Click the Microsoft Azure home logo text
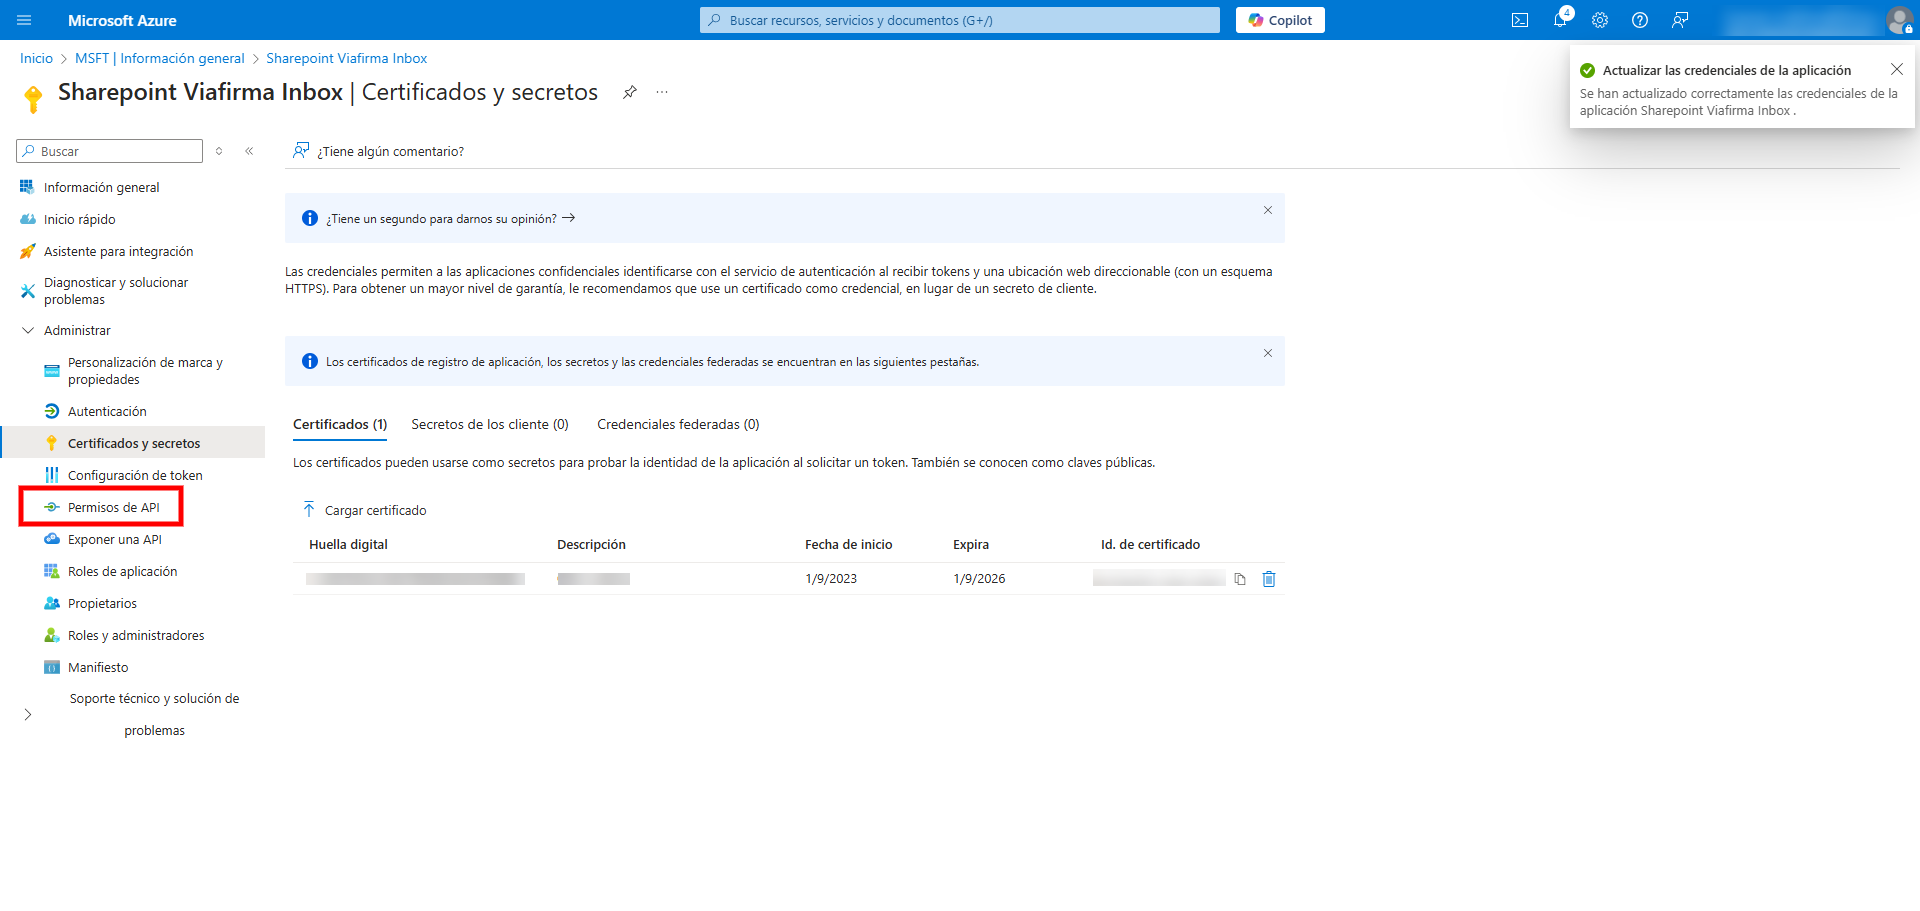This screenshot has width=1920, height=911. coord(122,20)
